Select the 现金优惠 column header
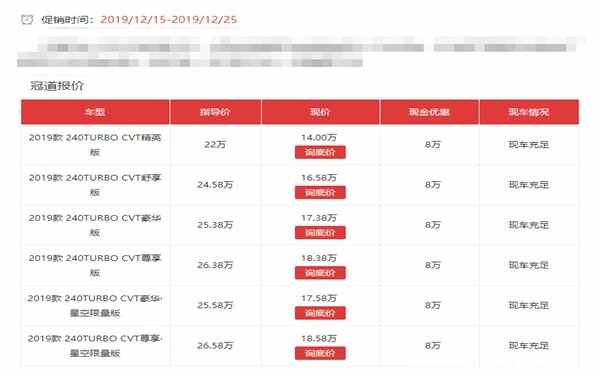 [429, 112]
